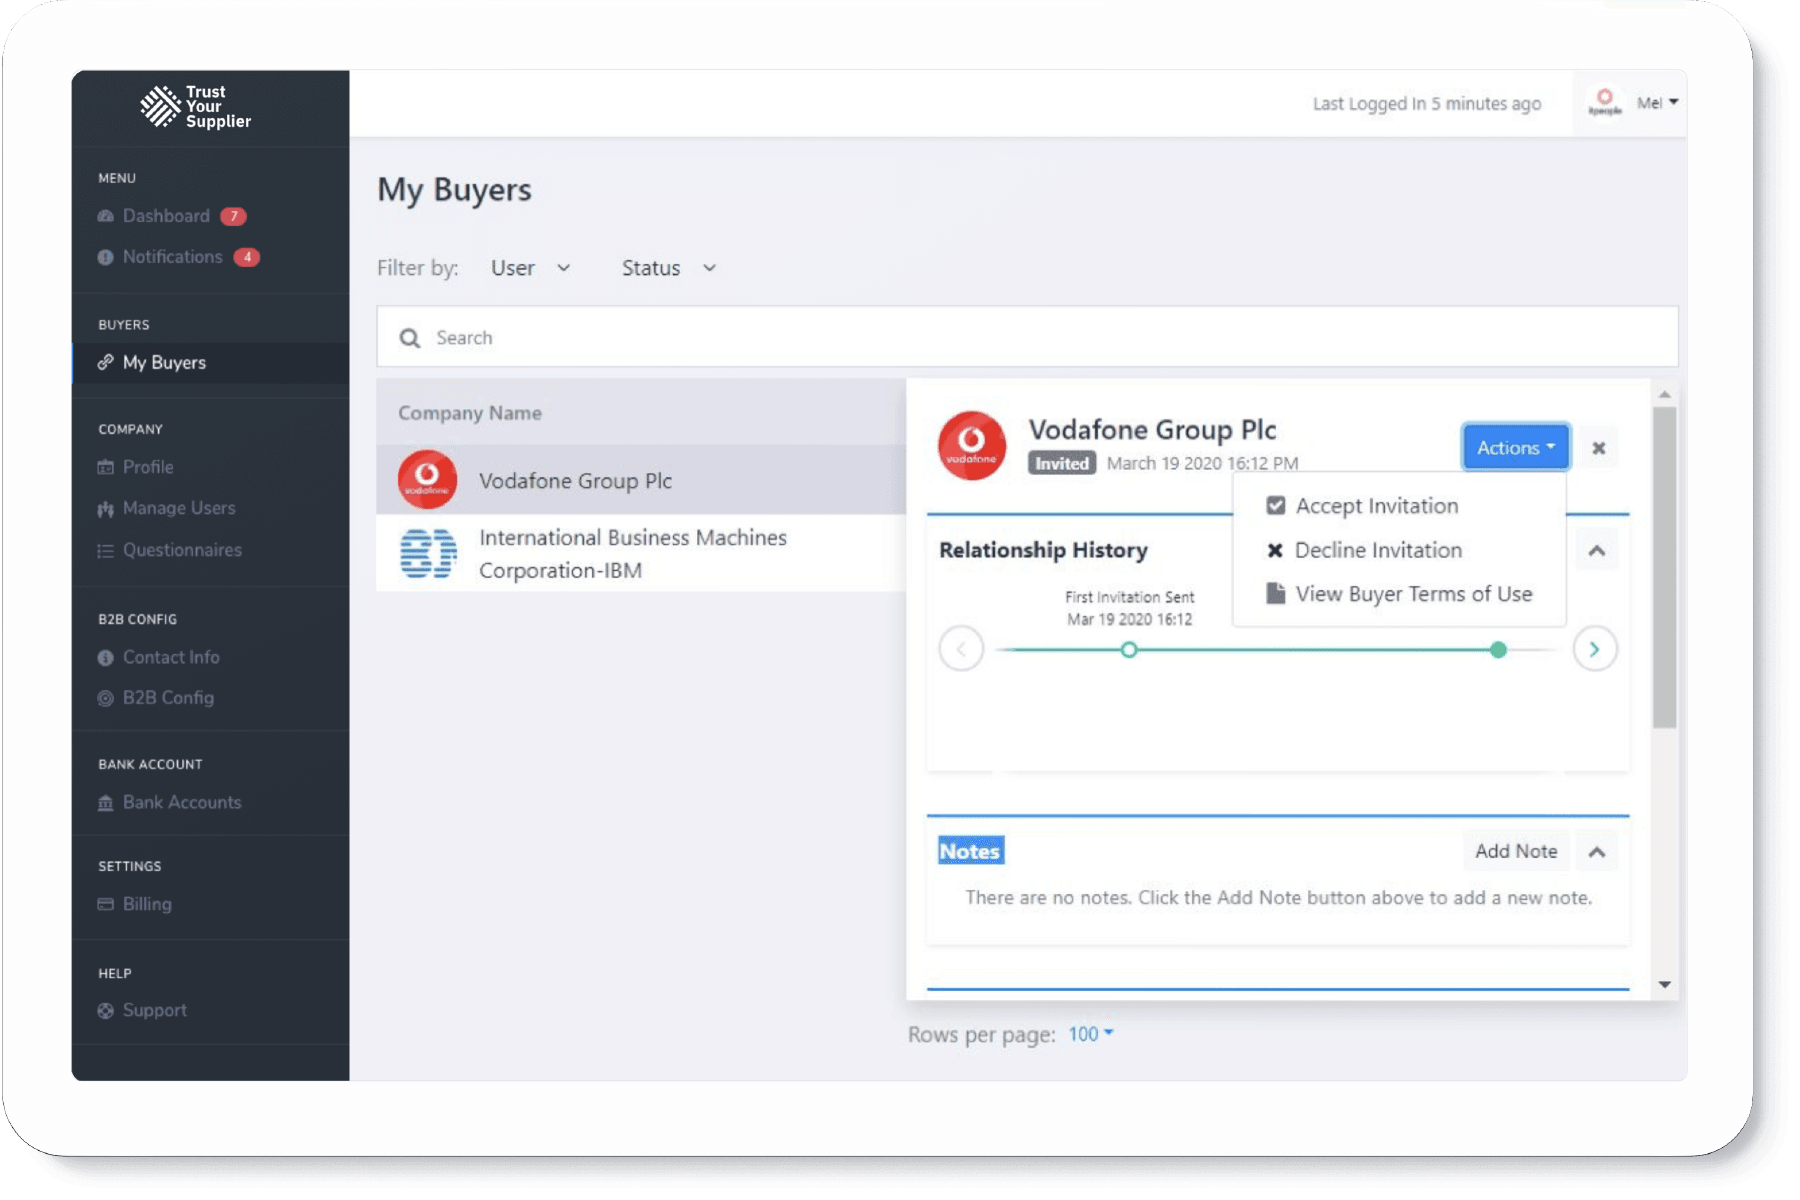Open Contact Info in sidebar

(x=171, y=657)
